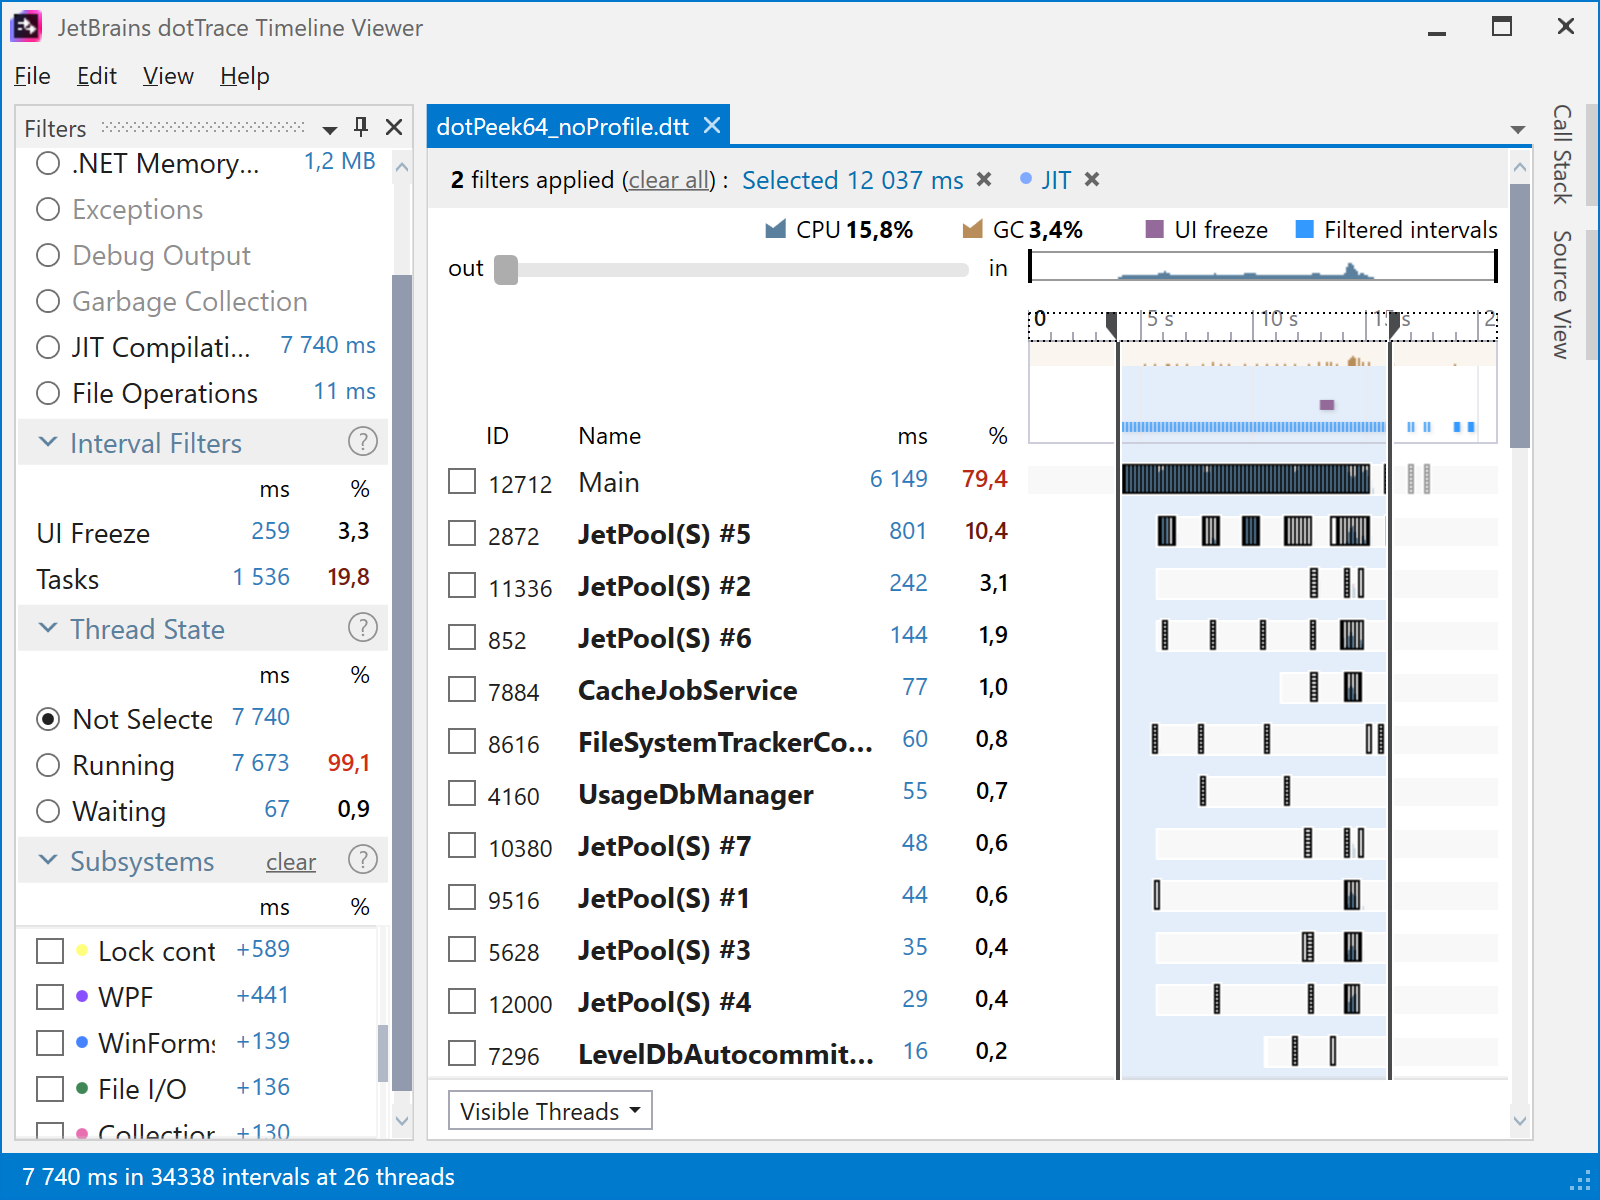This screenshot has width=1600, height=1200.
Task: Click the zoom slider thumb
Action: coord(506,270)
